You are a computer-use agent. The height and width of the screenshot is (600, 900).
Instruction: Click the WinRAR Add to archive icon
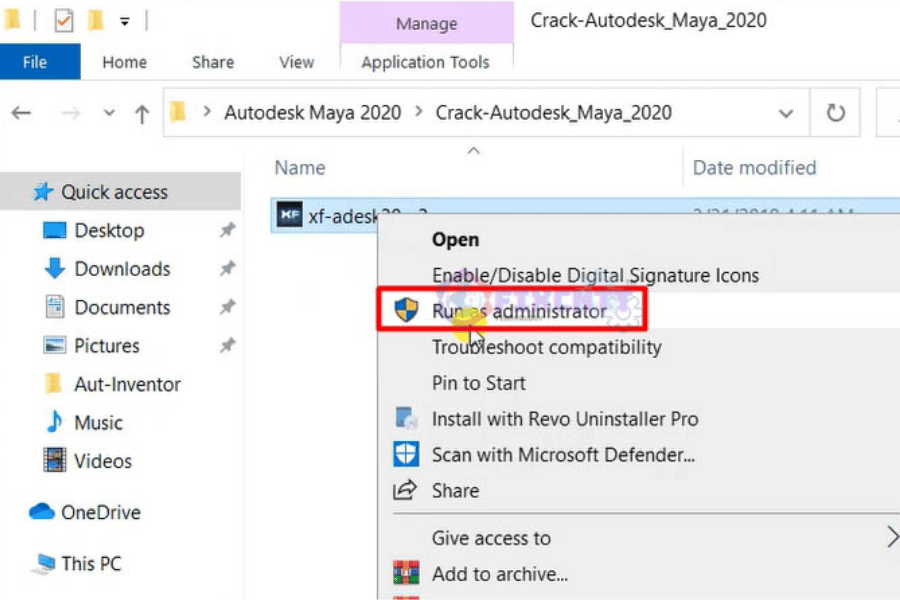[x=406, y=574]
